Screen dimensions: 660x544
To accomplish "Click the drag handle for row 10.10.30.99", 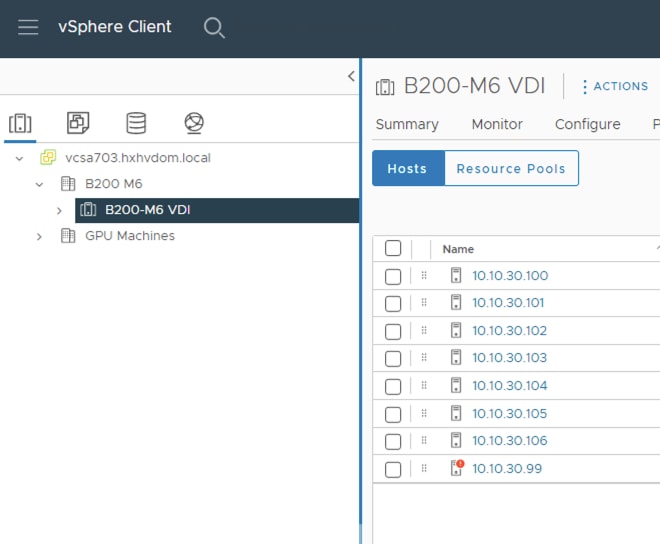I will point(424,468).
